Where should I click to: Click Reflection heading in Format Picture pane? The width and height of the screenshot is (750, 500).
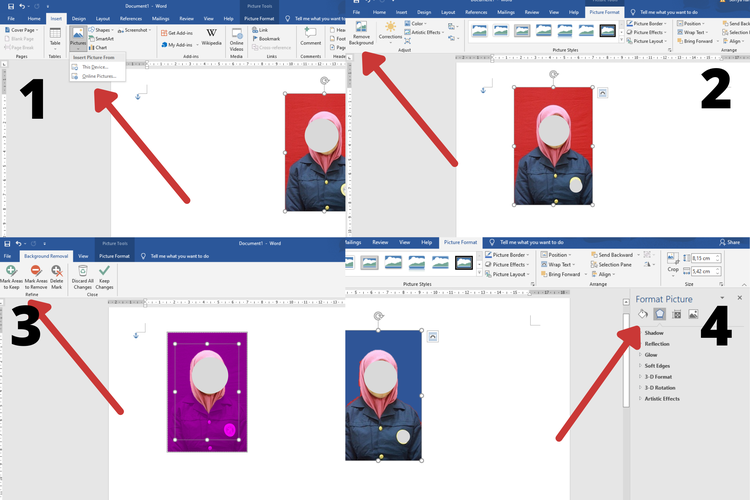coord(657,344)
